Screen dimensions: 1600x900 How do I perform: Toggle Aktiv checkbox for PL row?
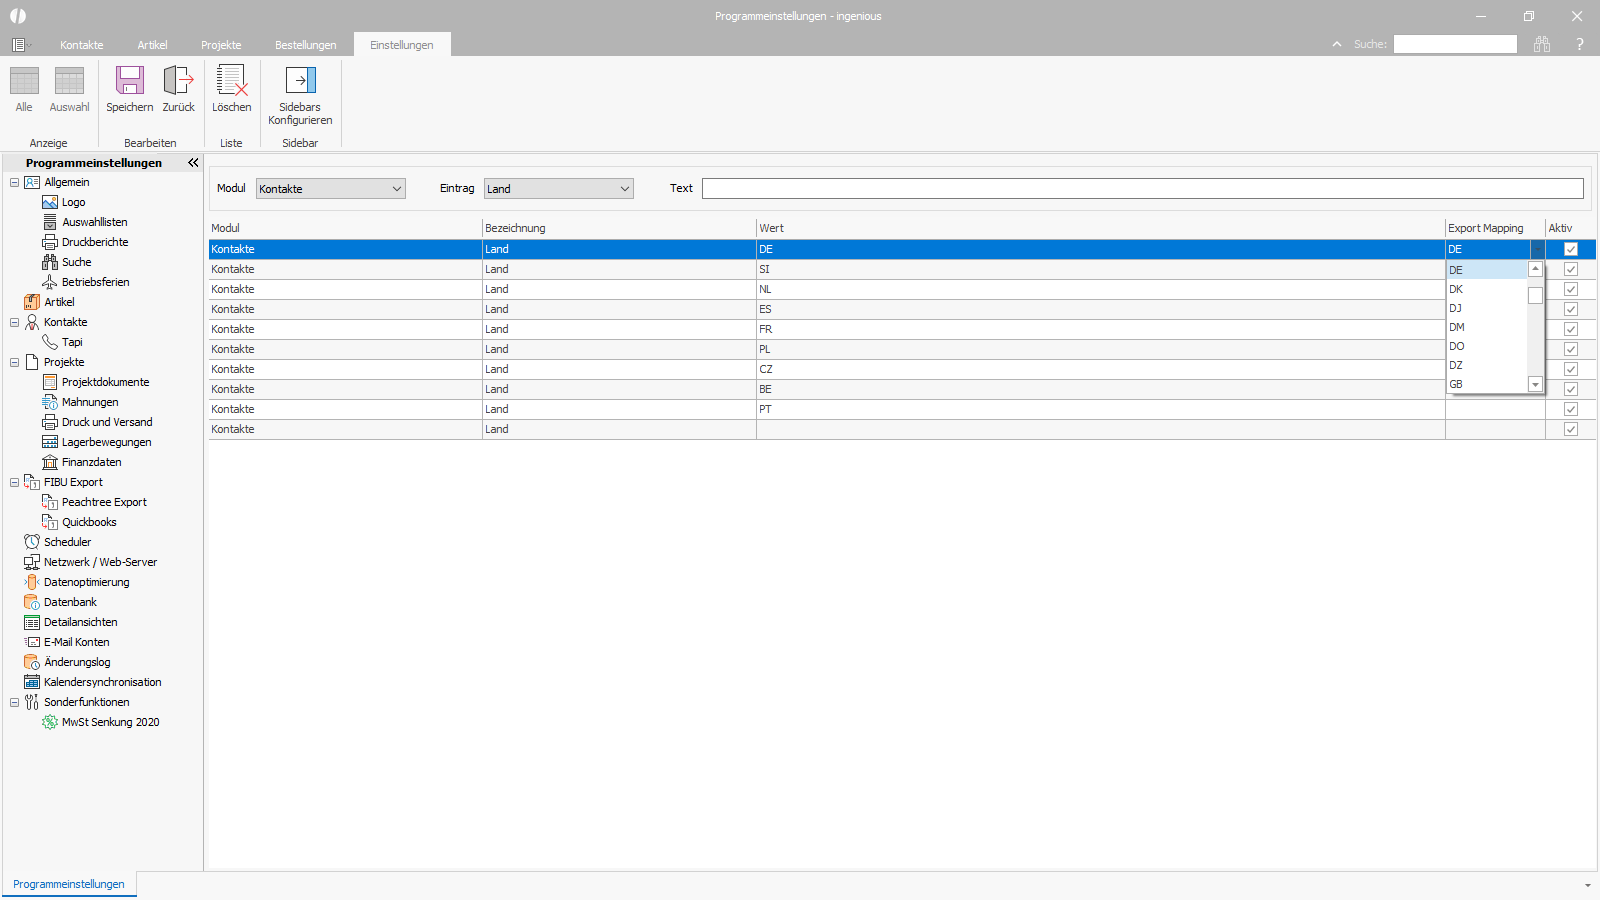click(x=1571, y=349)
